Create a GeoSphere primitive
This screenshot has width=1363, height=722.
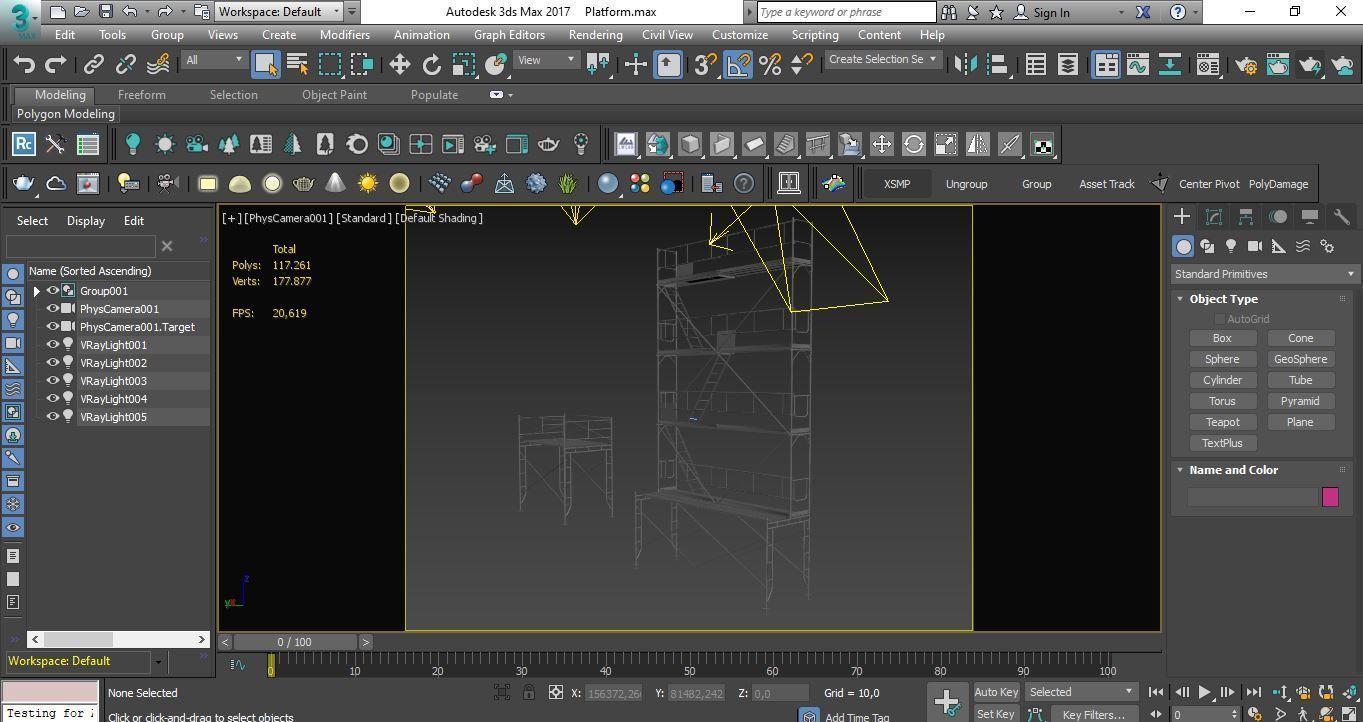pyautogui.click(x=1300, y=359)
